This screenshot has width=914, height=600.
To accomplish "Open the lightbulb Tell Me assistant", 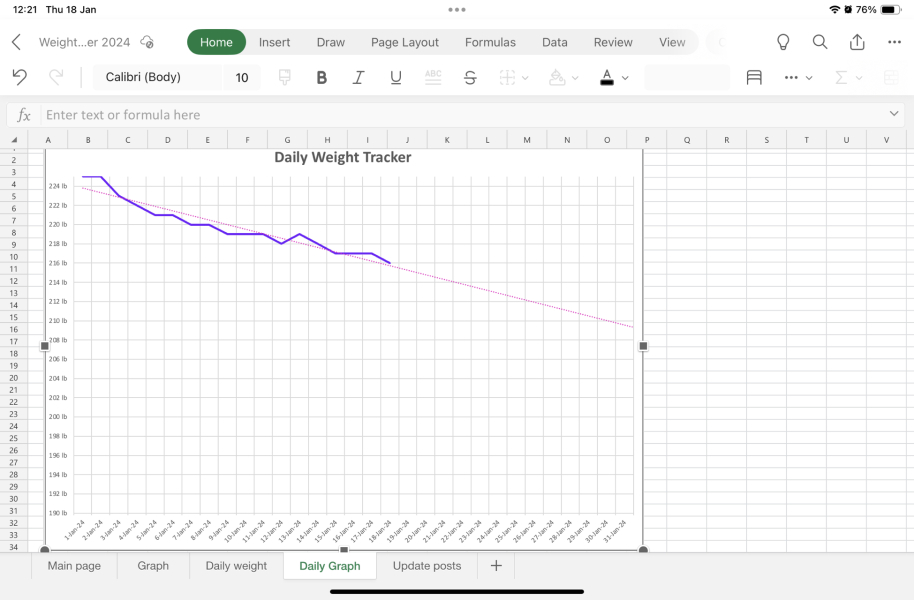I will pyautogui.click(x=782, y=42).
